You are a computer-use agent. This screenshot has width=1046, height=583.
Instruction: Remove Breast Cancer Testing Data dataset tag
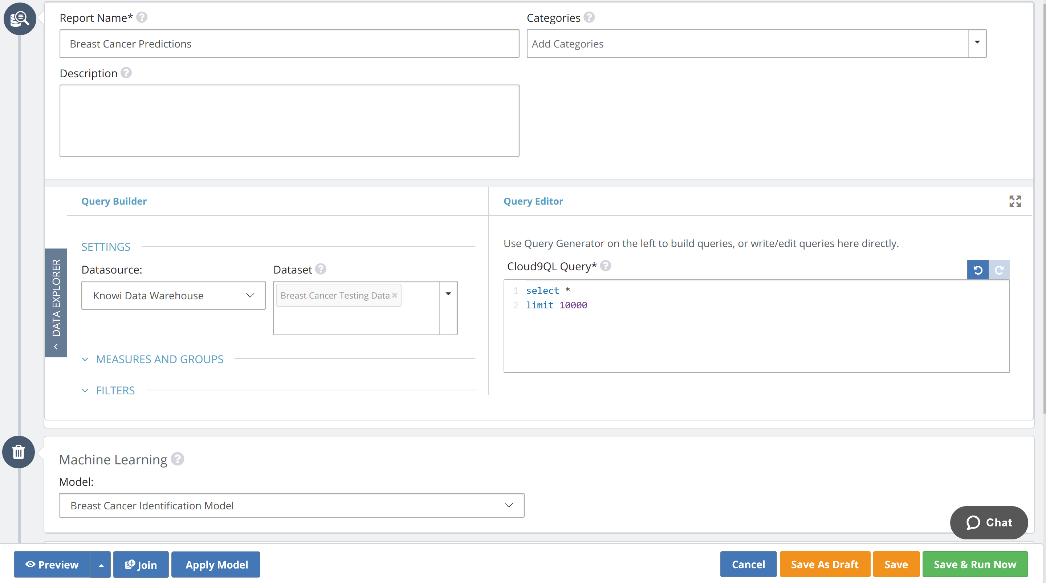pyautogui.click(x=395, y=296)
